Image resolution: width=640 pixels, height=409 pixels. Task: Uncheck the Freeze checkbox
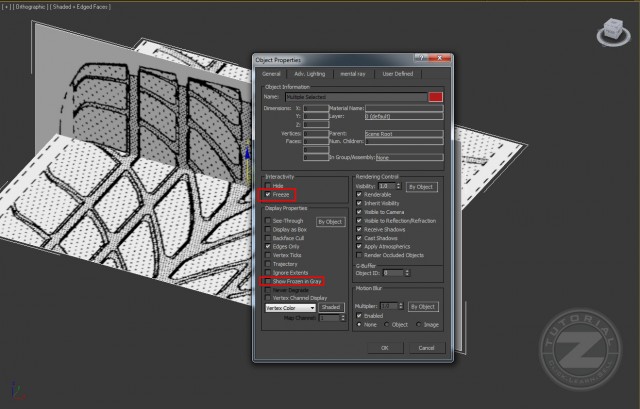268,195
